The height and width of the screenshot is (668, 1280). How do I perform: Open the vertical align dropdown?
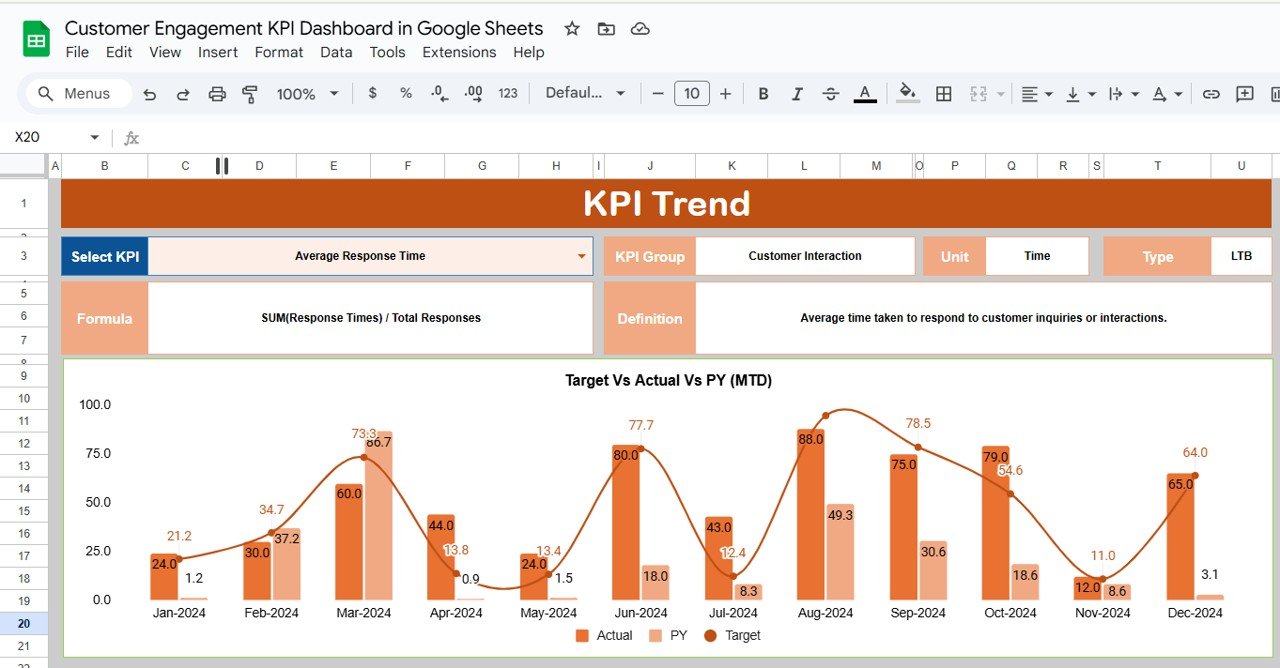coord(1080,94)
